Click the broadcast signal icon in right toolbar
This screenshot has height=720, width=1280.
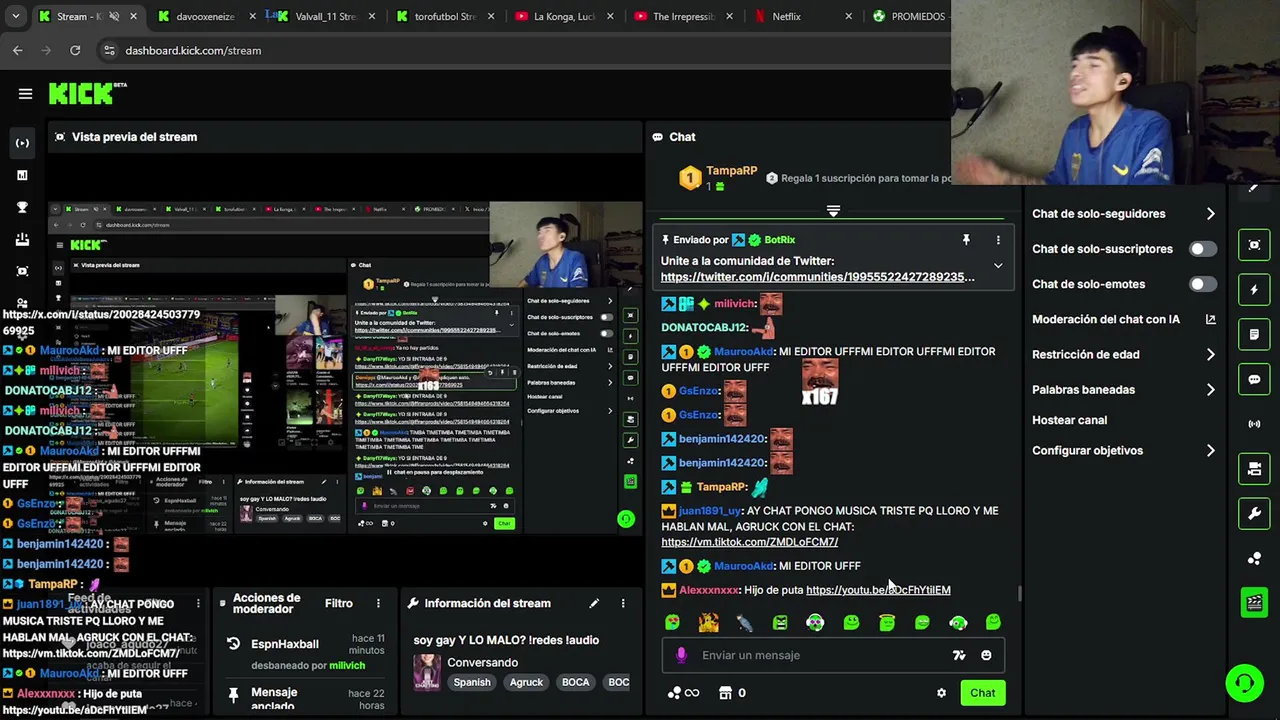coord(1254,424)
